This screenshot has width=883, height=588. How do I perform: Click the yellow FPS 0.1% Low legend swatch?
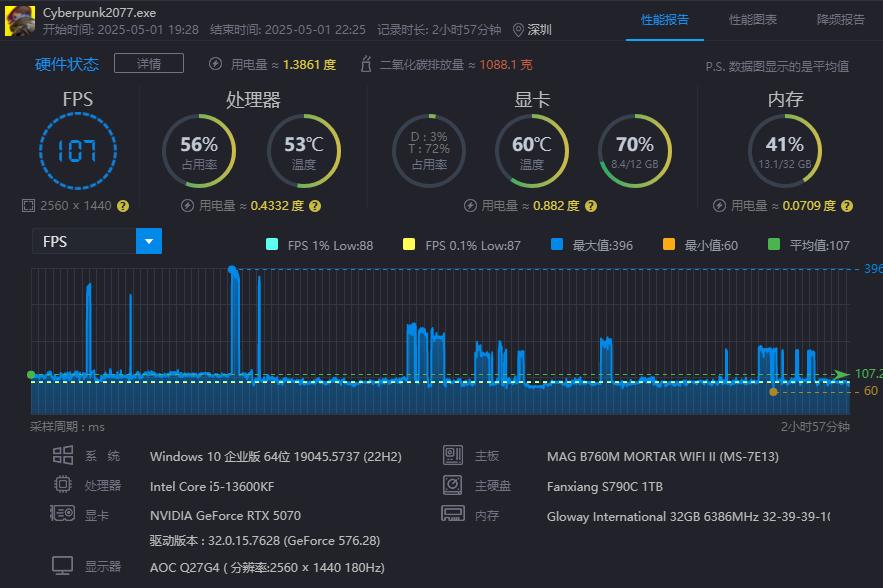point(409,244)
